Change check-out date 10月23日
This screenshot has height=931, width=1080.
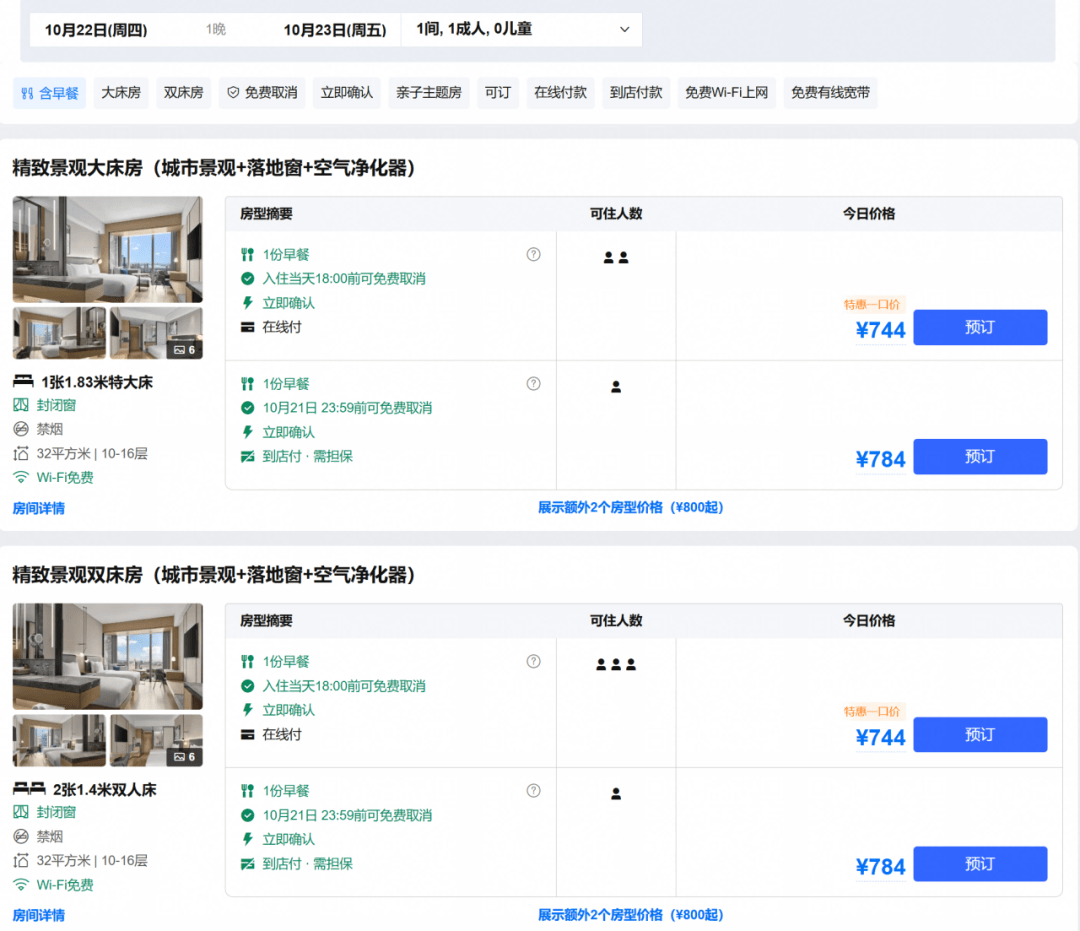(335, 30)
